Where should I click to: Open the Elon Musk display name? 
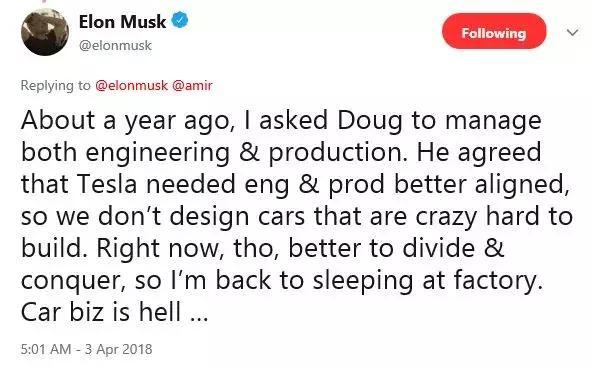pos(122,21)
